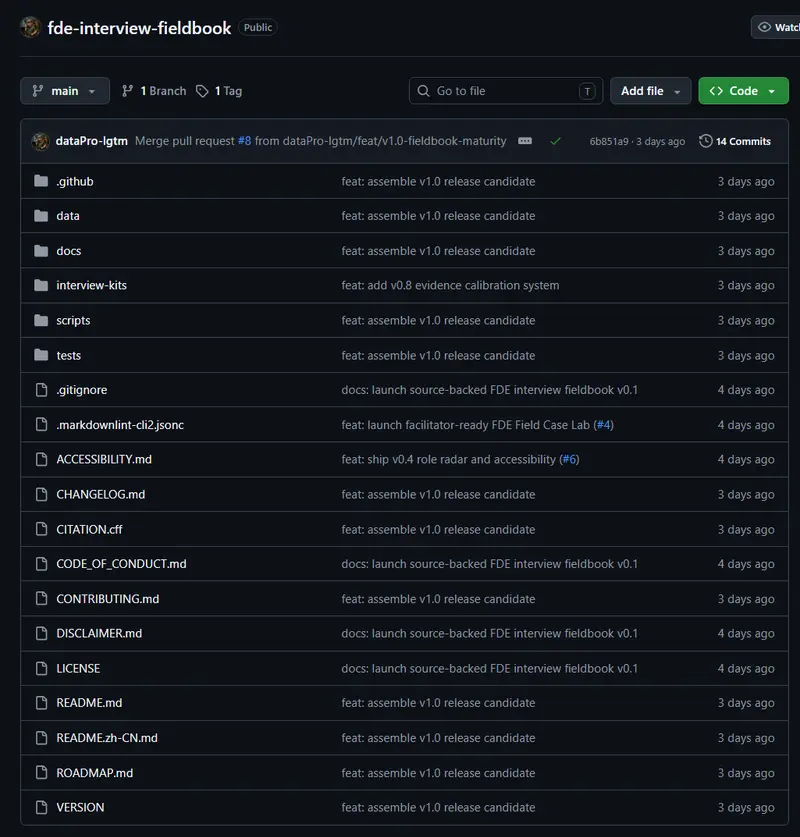Click the folder icon for scripts

click(41, 320)
